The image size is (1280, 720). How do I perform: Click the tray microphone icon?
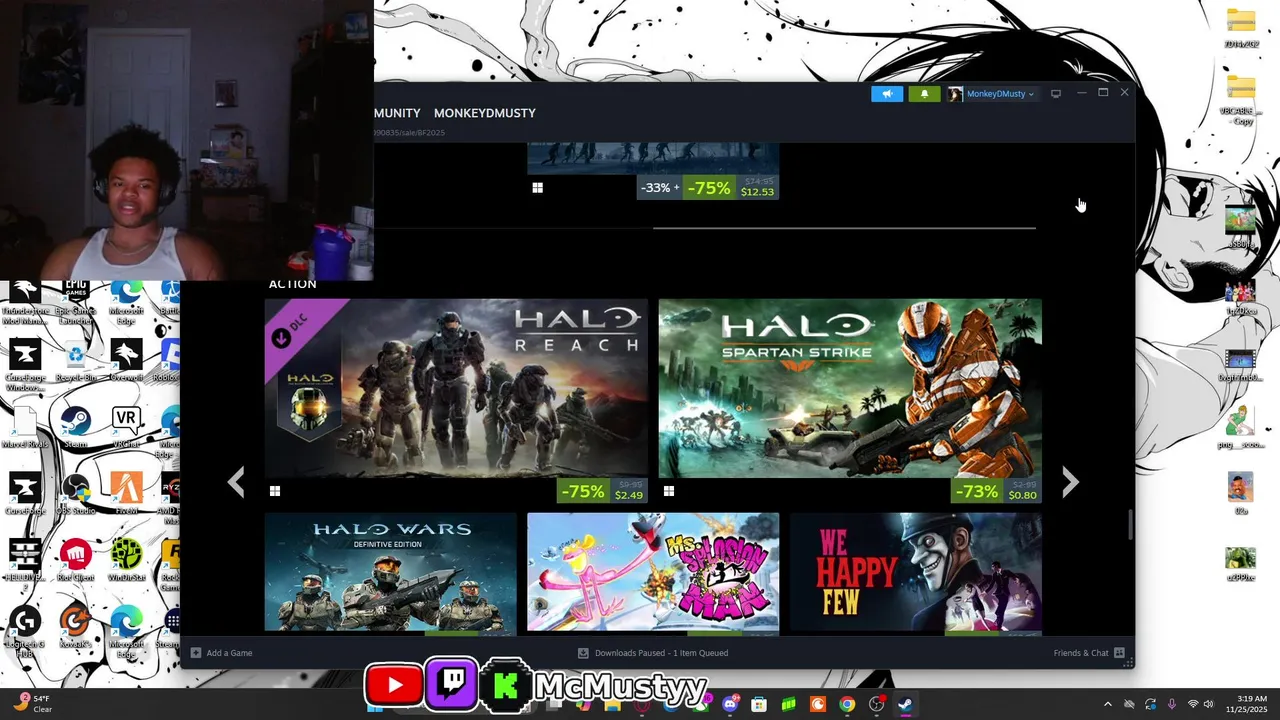click(x=1171, y=704)
